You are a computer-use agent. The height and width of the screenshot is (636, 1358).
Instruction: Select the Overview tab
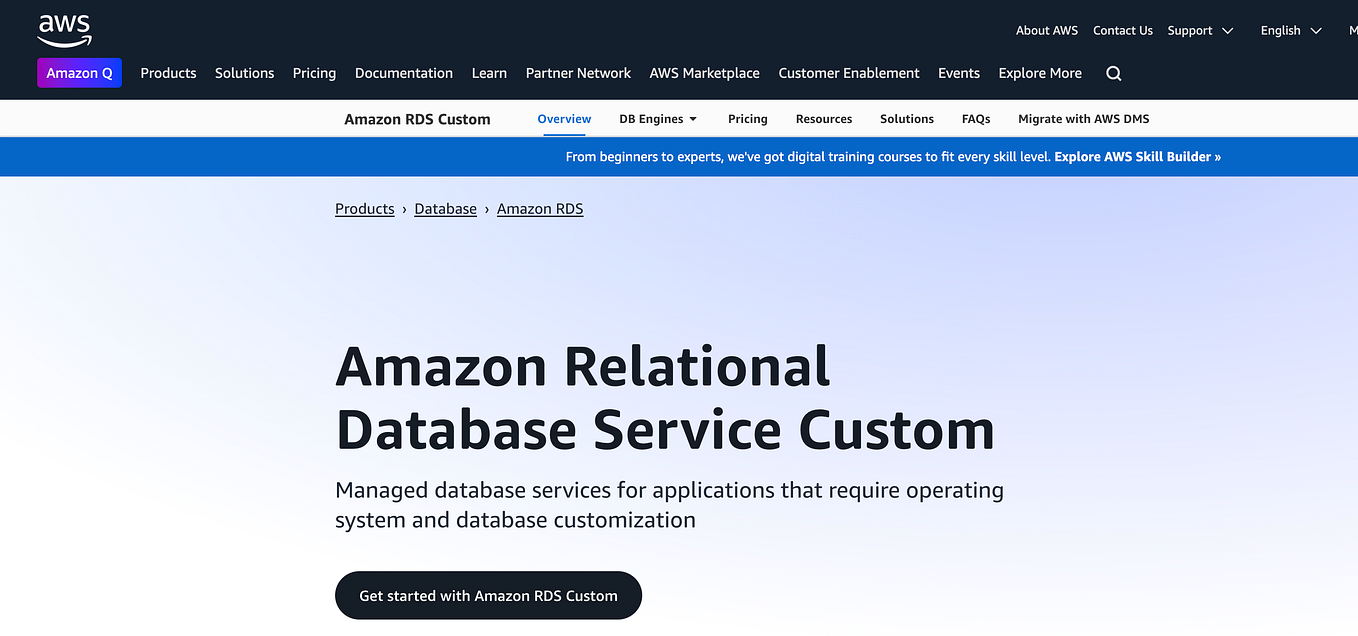563,118
